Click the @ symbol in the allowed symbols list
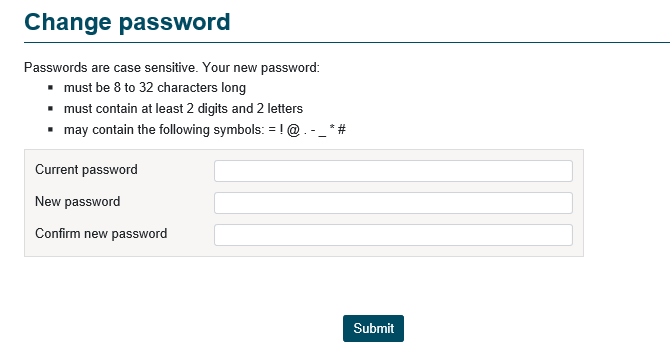Screen dimensions: 670x360 pos(293,130)
